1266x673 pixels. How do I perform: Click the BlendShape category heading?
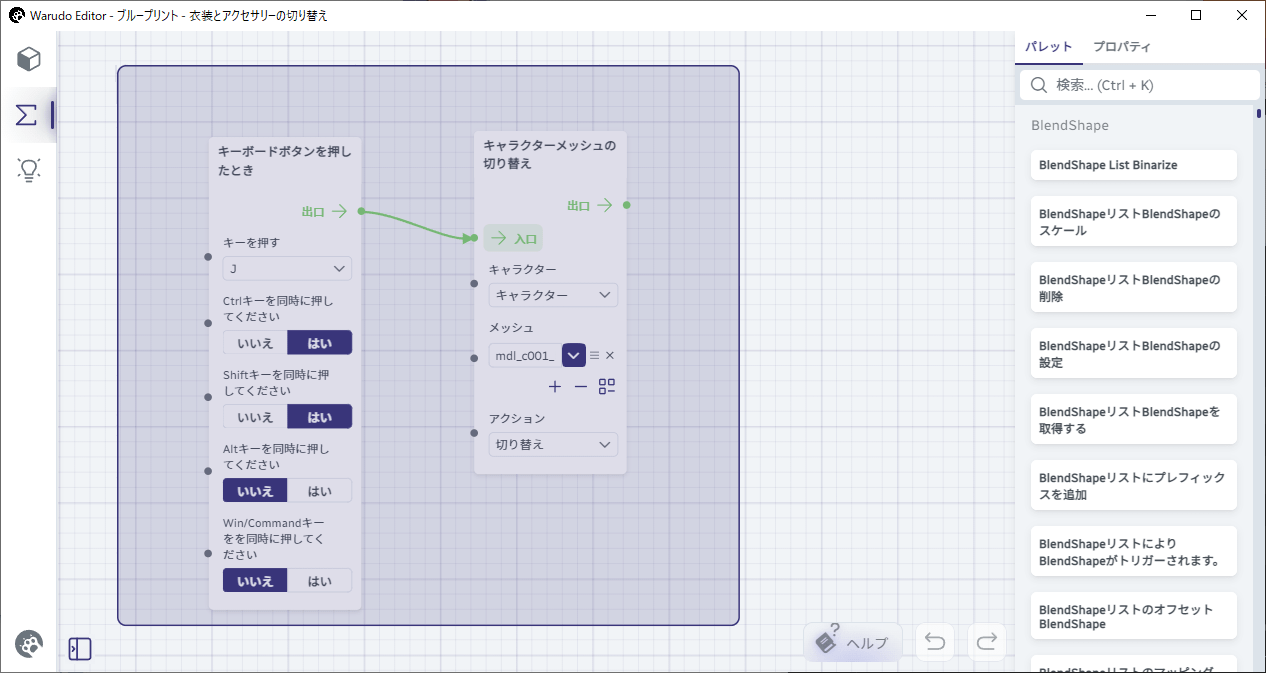[x=1070, y=126]
